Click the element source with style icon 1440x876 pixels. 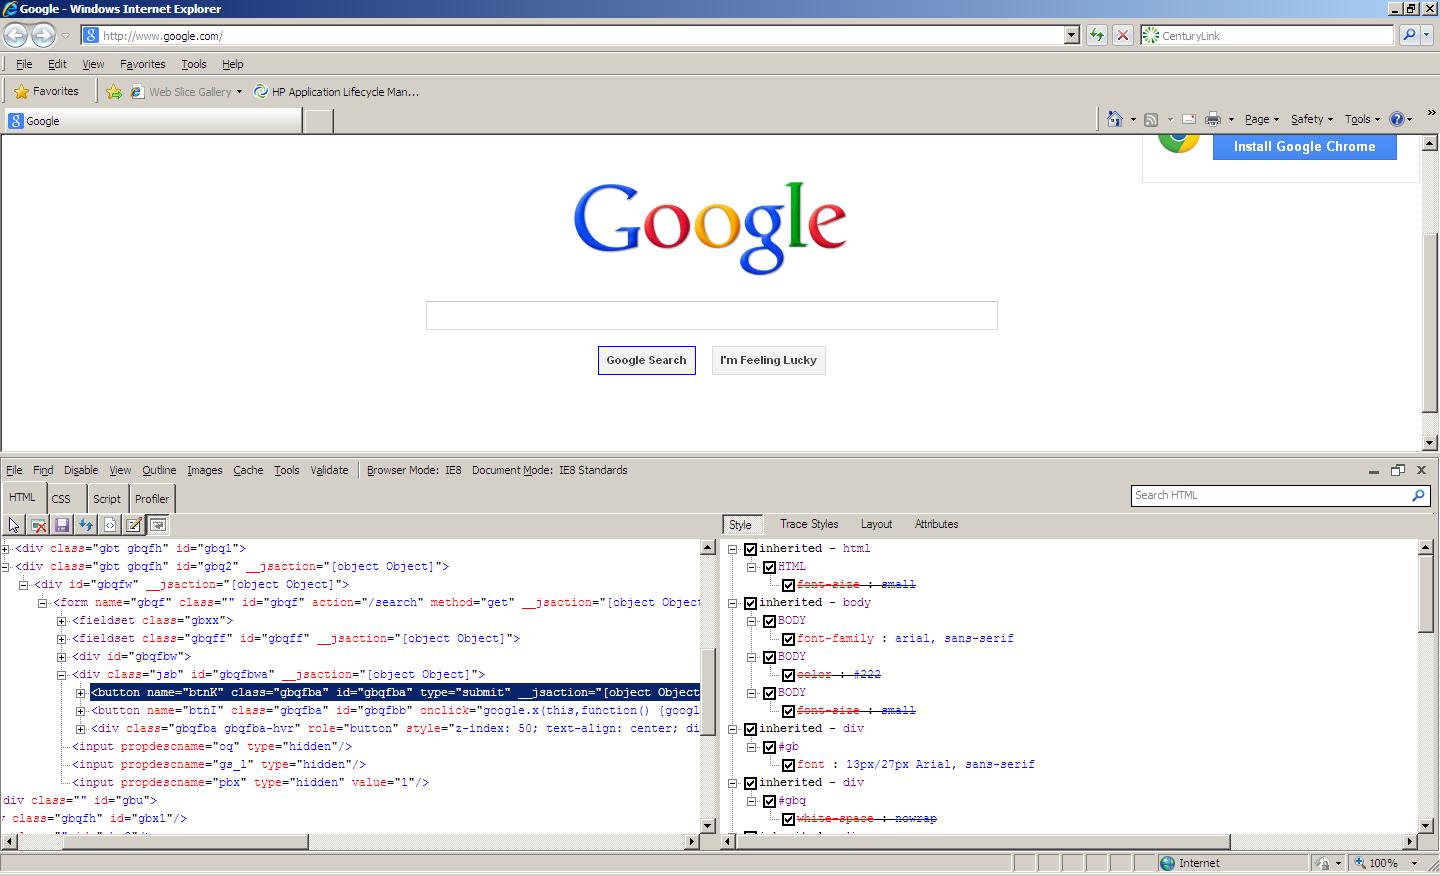pyautogui.click(x=110, y=525)
